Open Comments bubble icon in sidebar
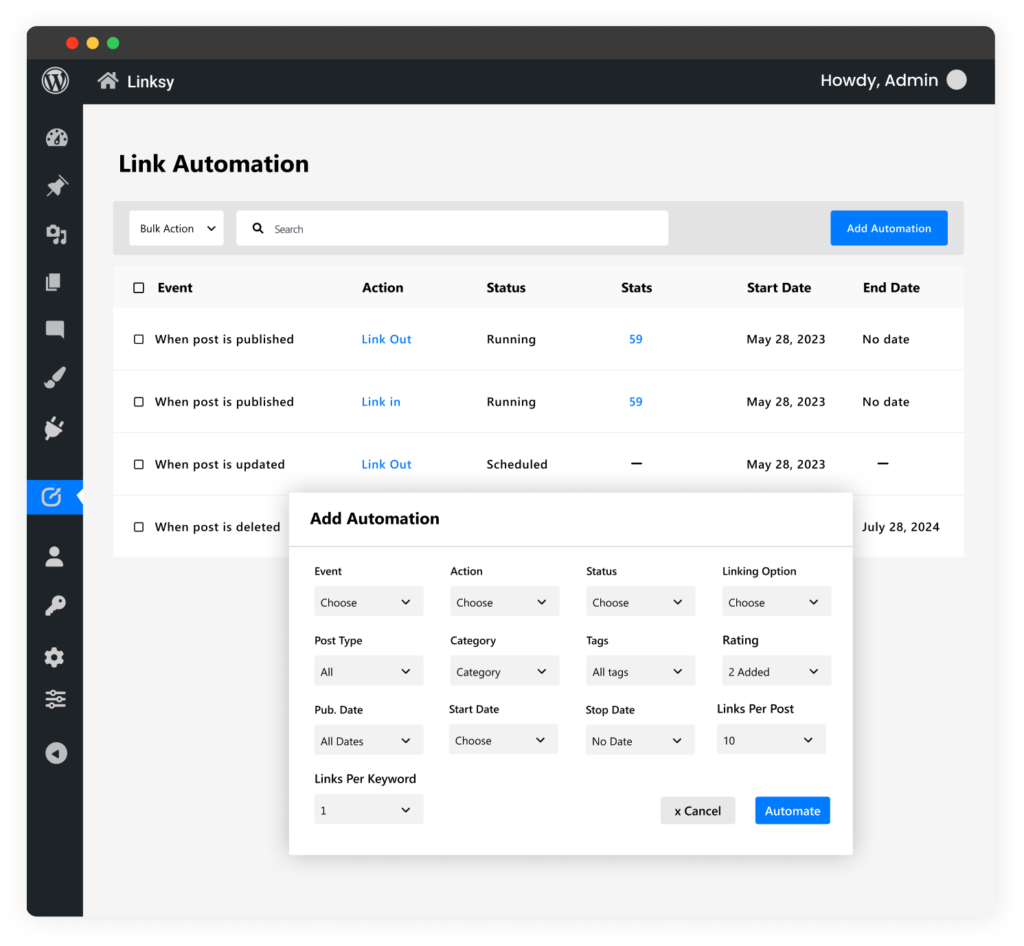1024x946 pixels. [55, 329]
